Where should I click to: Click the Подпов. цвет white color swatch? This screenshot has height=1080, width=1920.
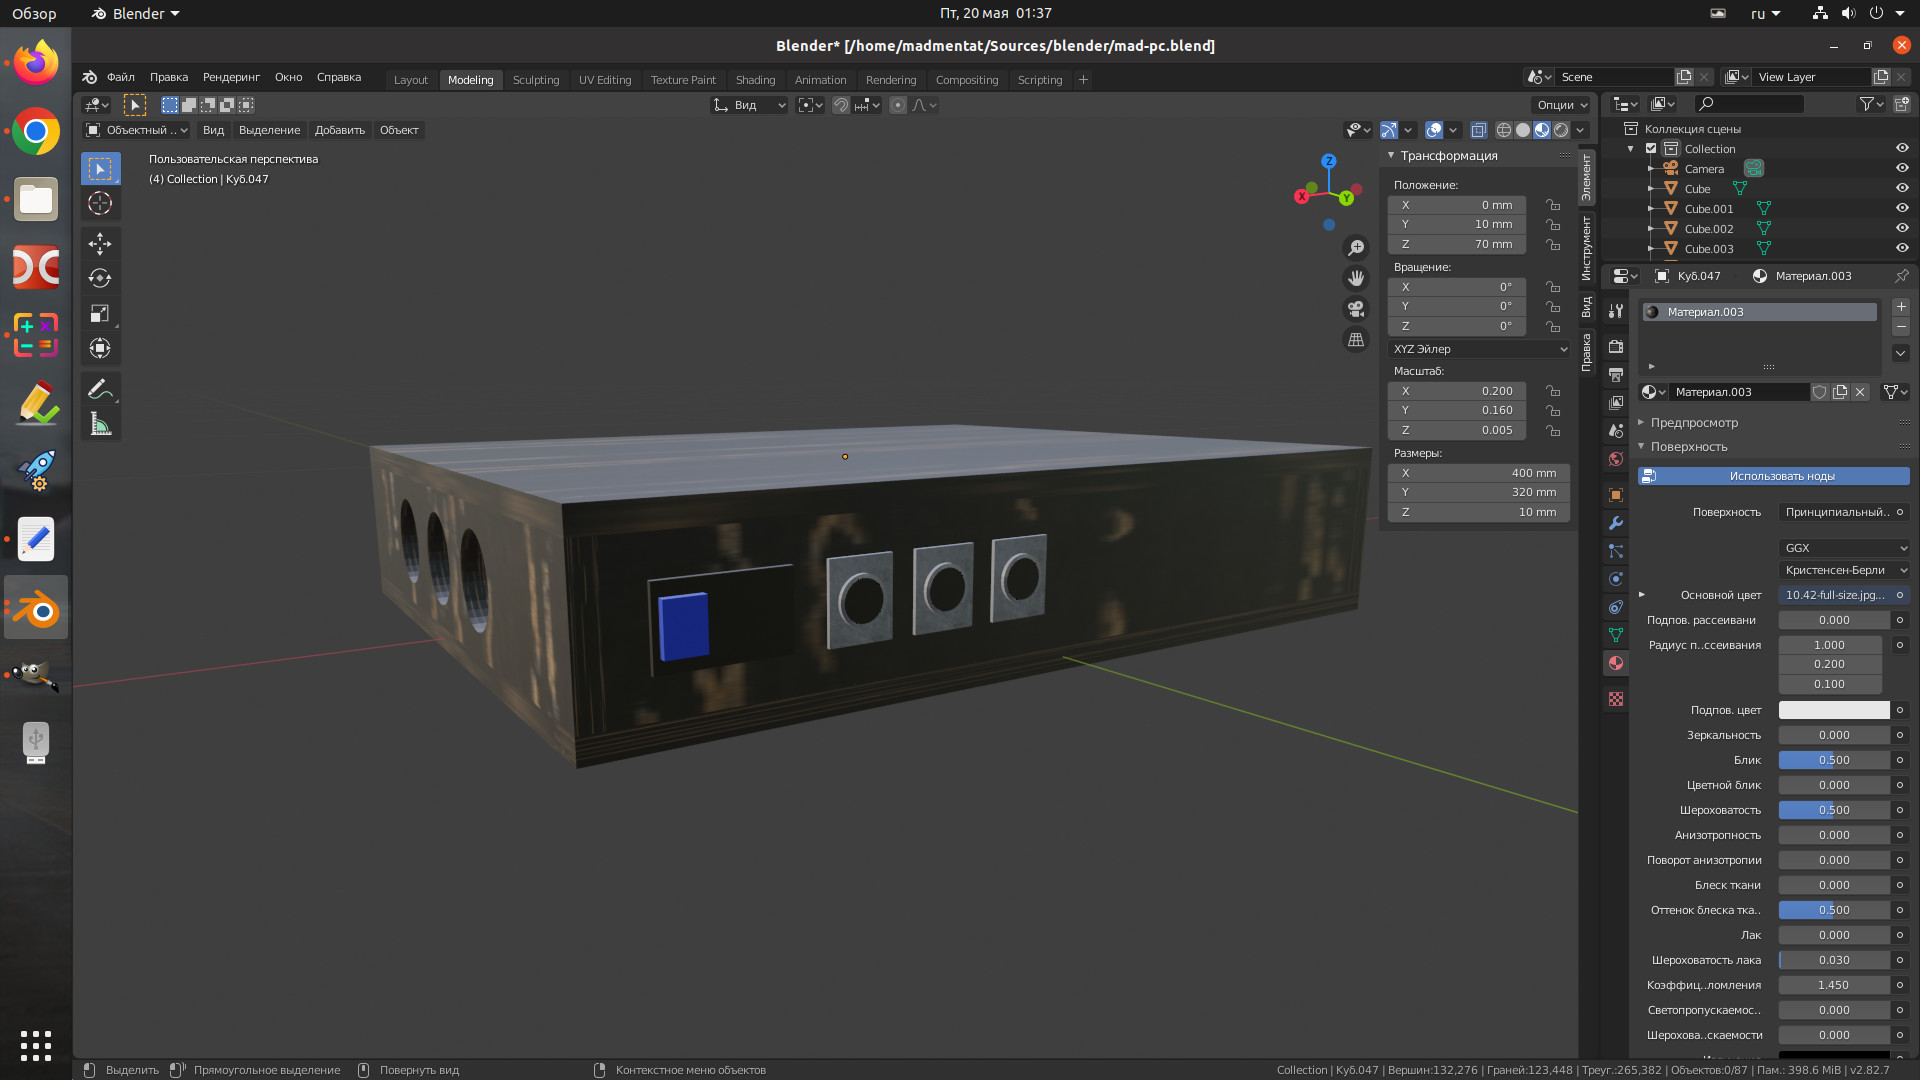click(x=1834, y=710)
